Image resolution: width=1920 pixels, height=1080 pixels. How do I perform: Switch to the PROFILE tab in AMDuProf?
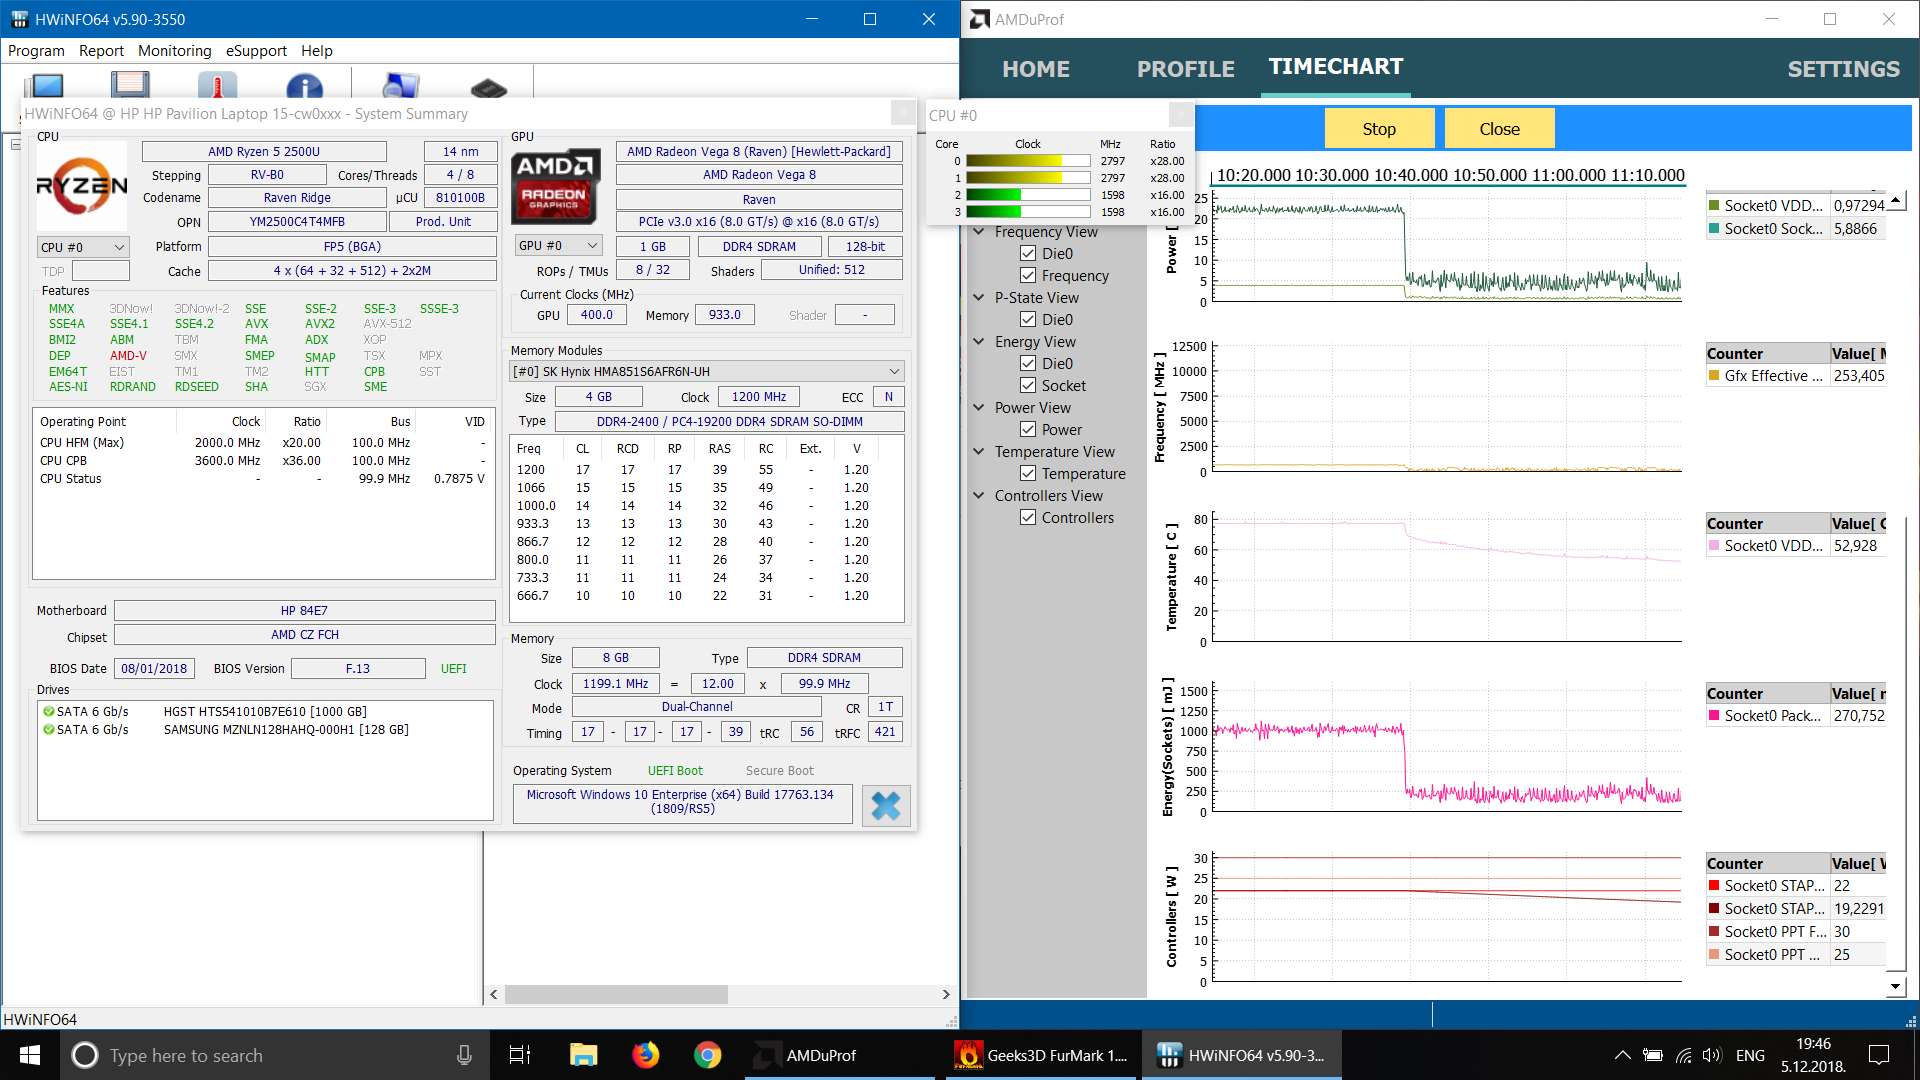click(1185, 69)
